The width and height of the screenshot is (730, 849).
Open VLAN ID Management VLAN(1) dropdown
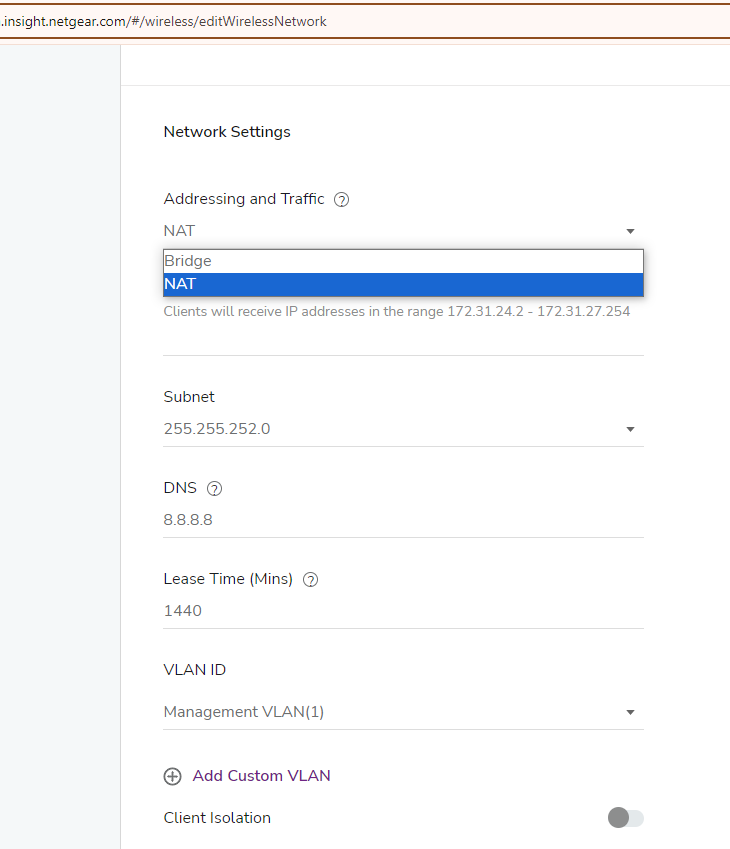tap(403, 712)
